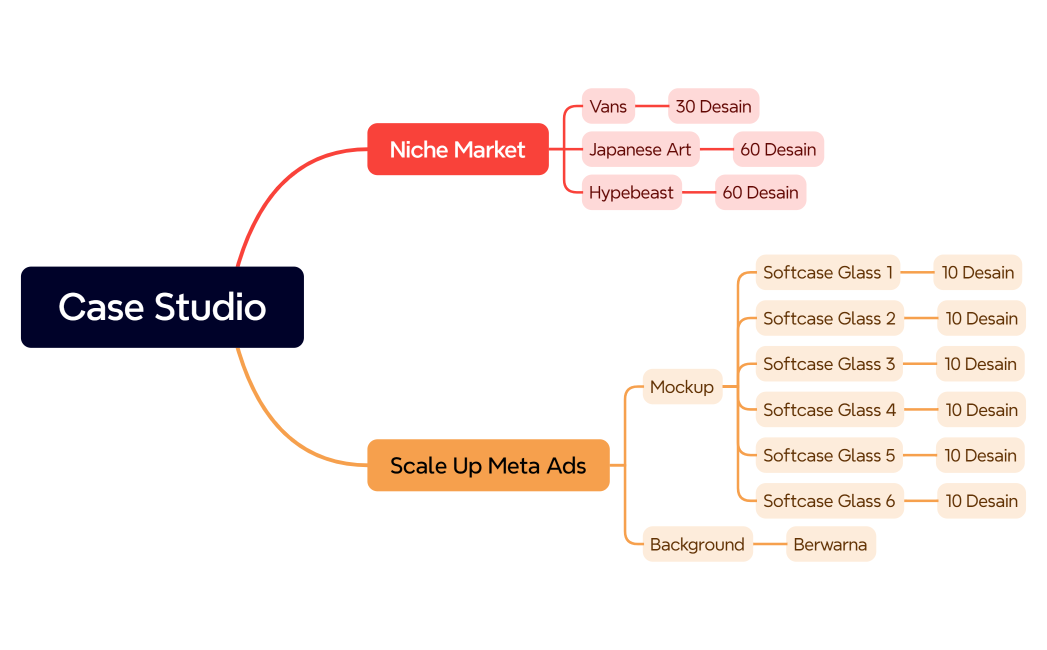Select the Softcase Glass 4 node

coord(829,410)
